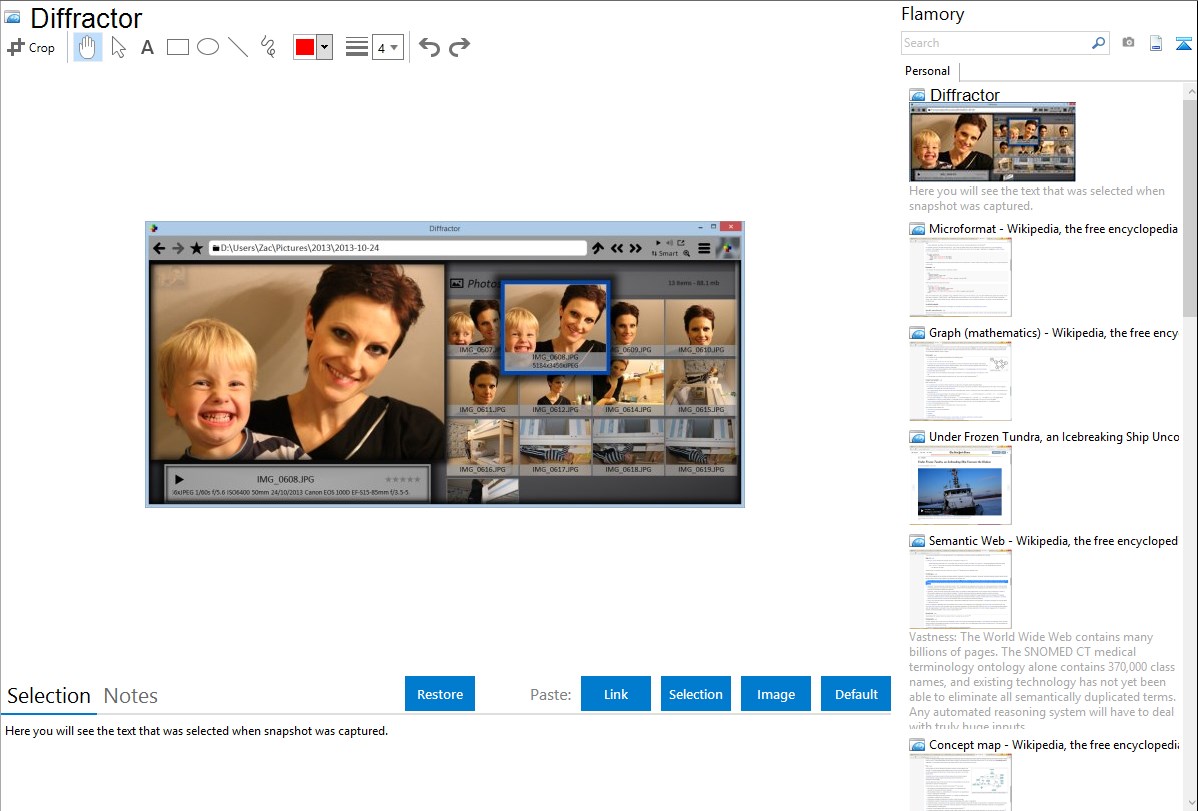Switch to the Selection tab

[49, 696]
